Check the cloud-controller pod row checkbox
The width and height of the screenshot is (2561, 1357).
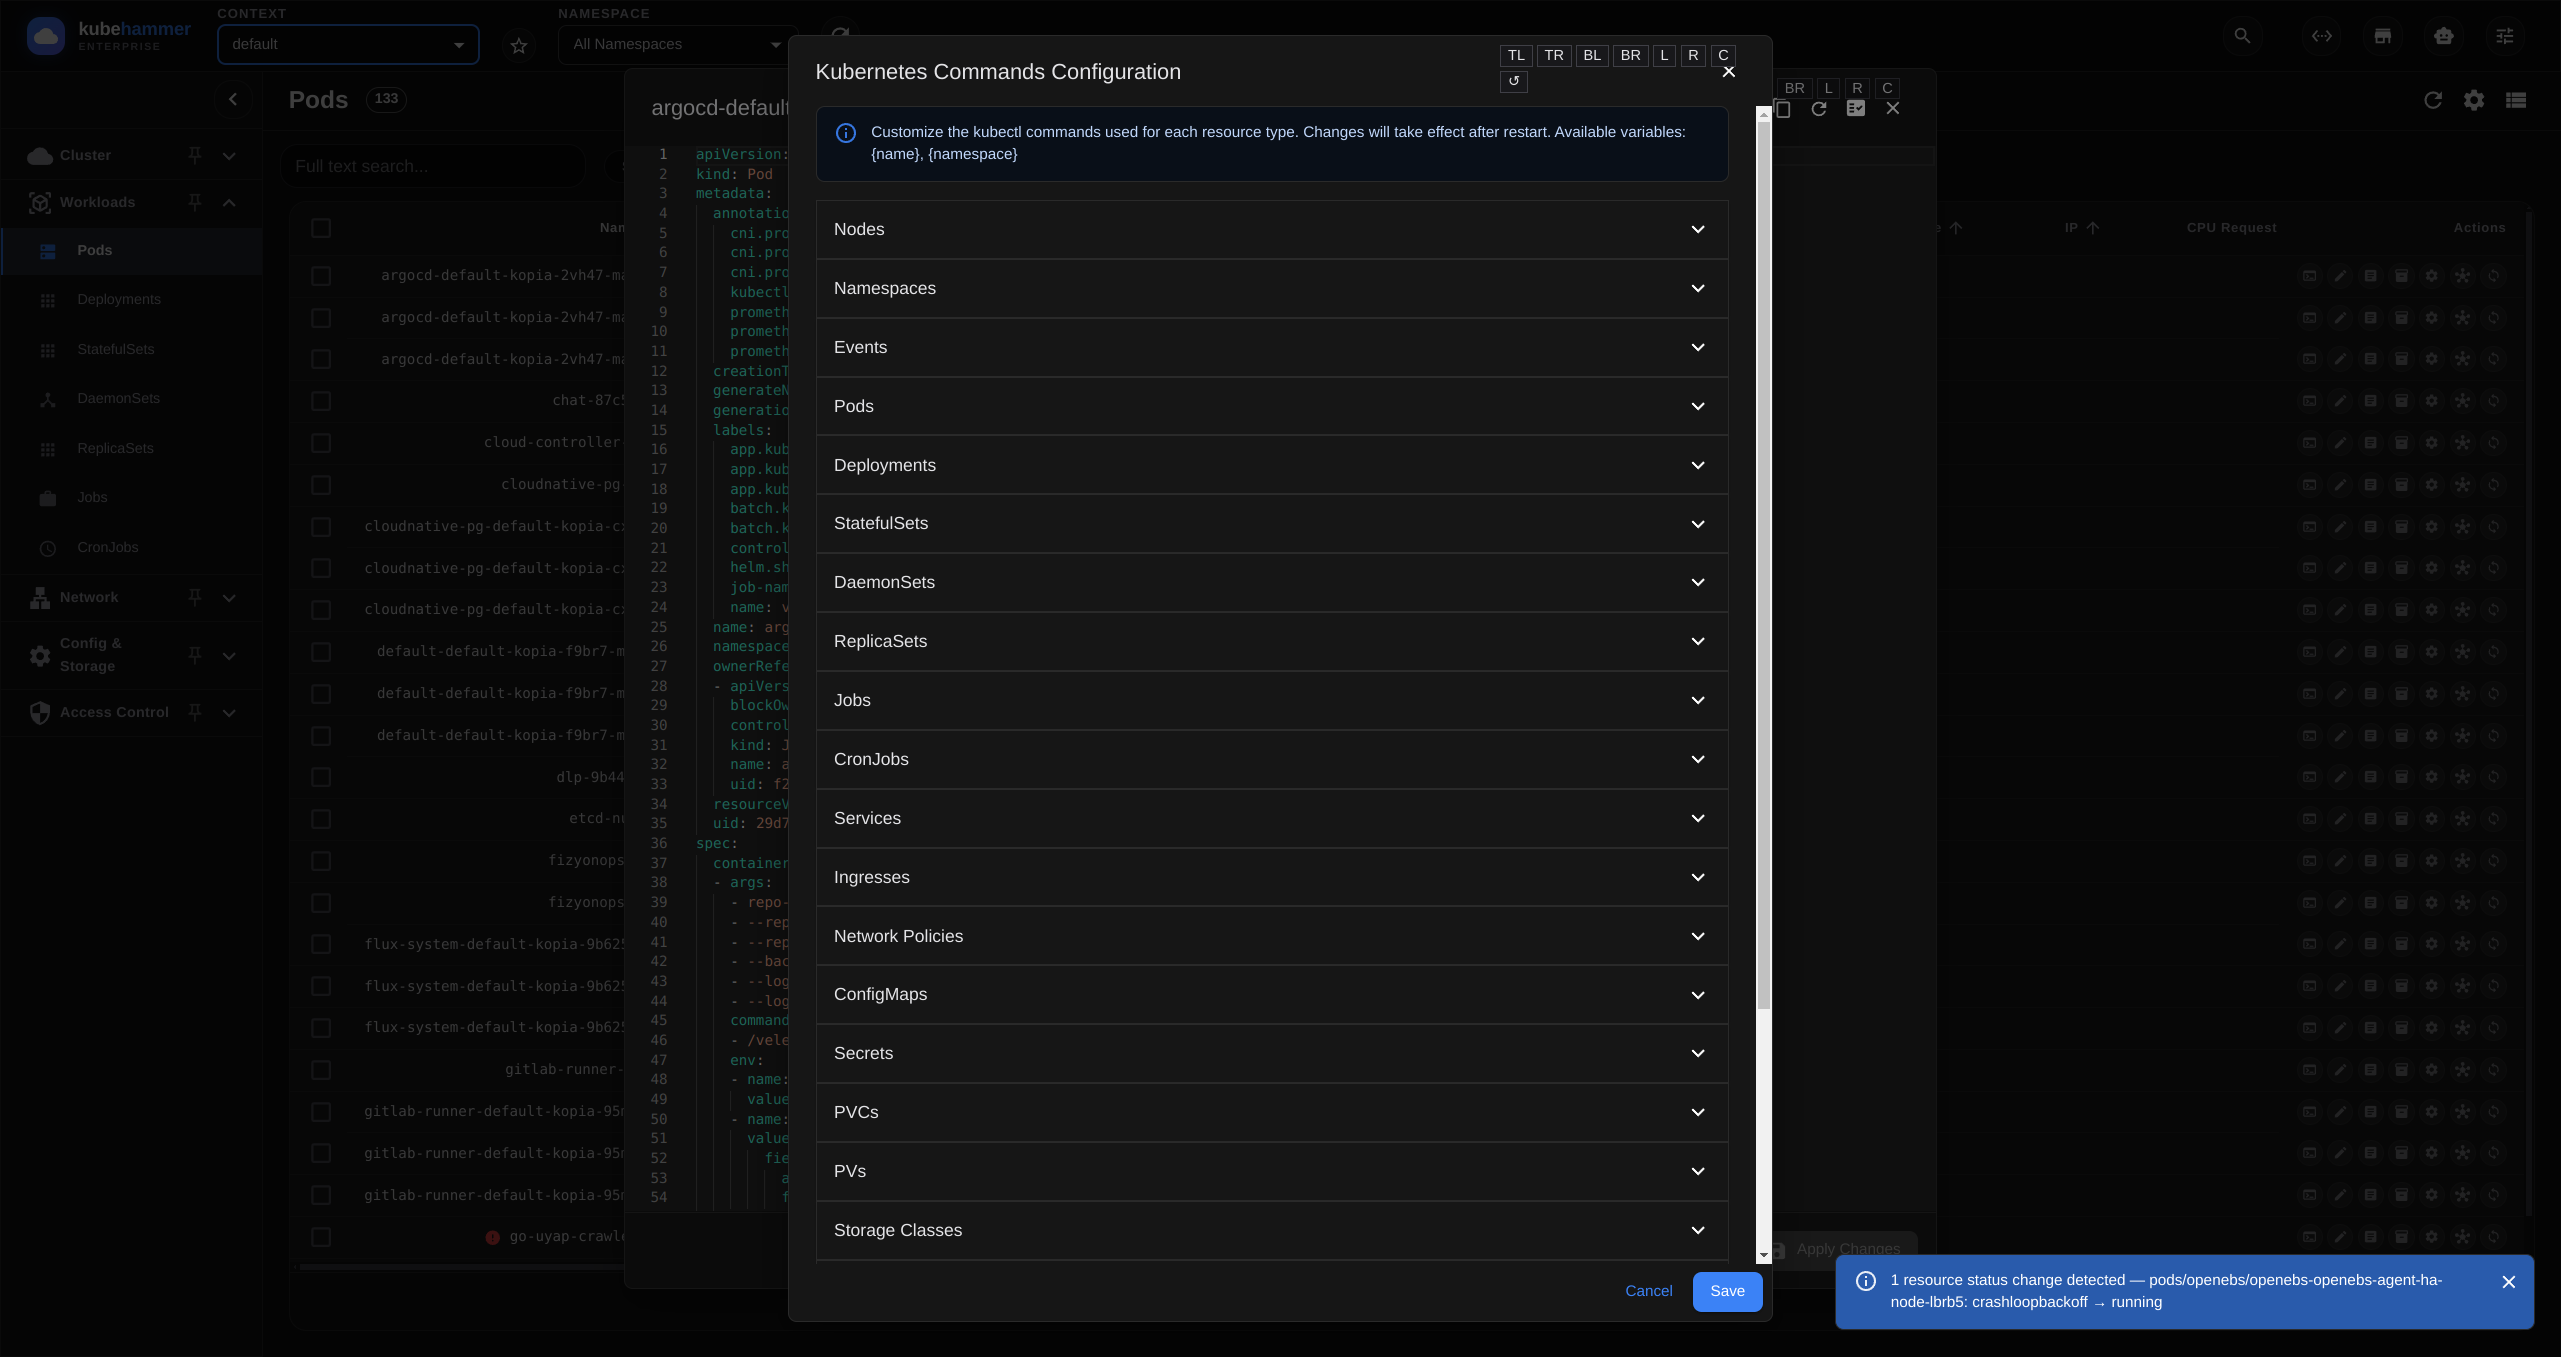click(x=321, y=443)
